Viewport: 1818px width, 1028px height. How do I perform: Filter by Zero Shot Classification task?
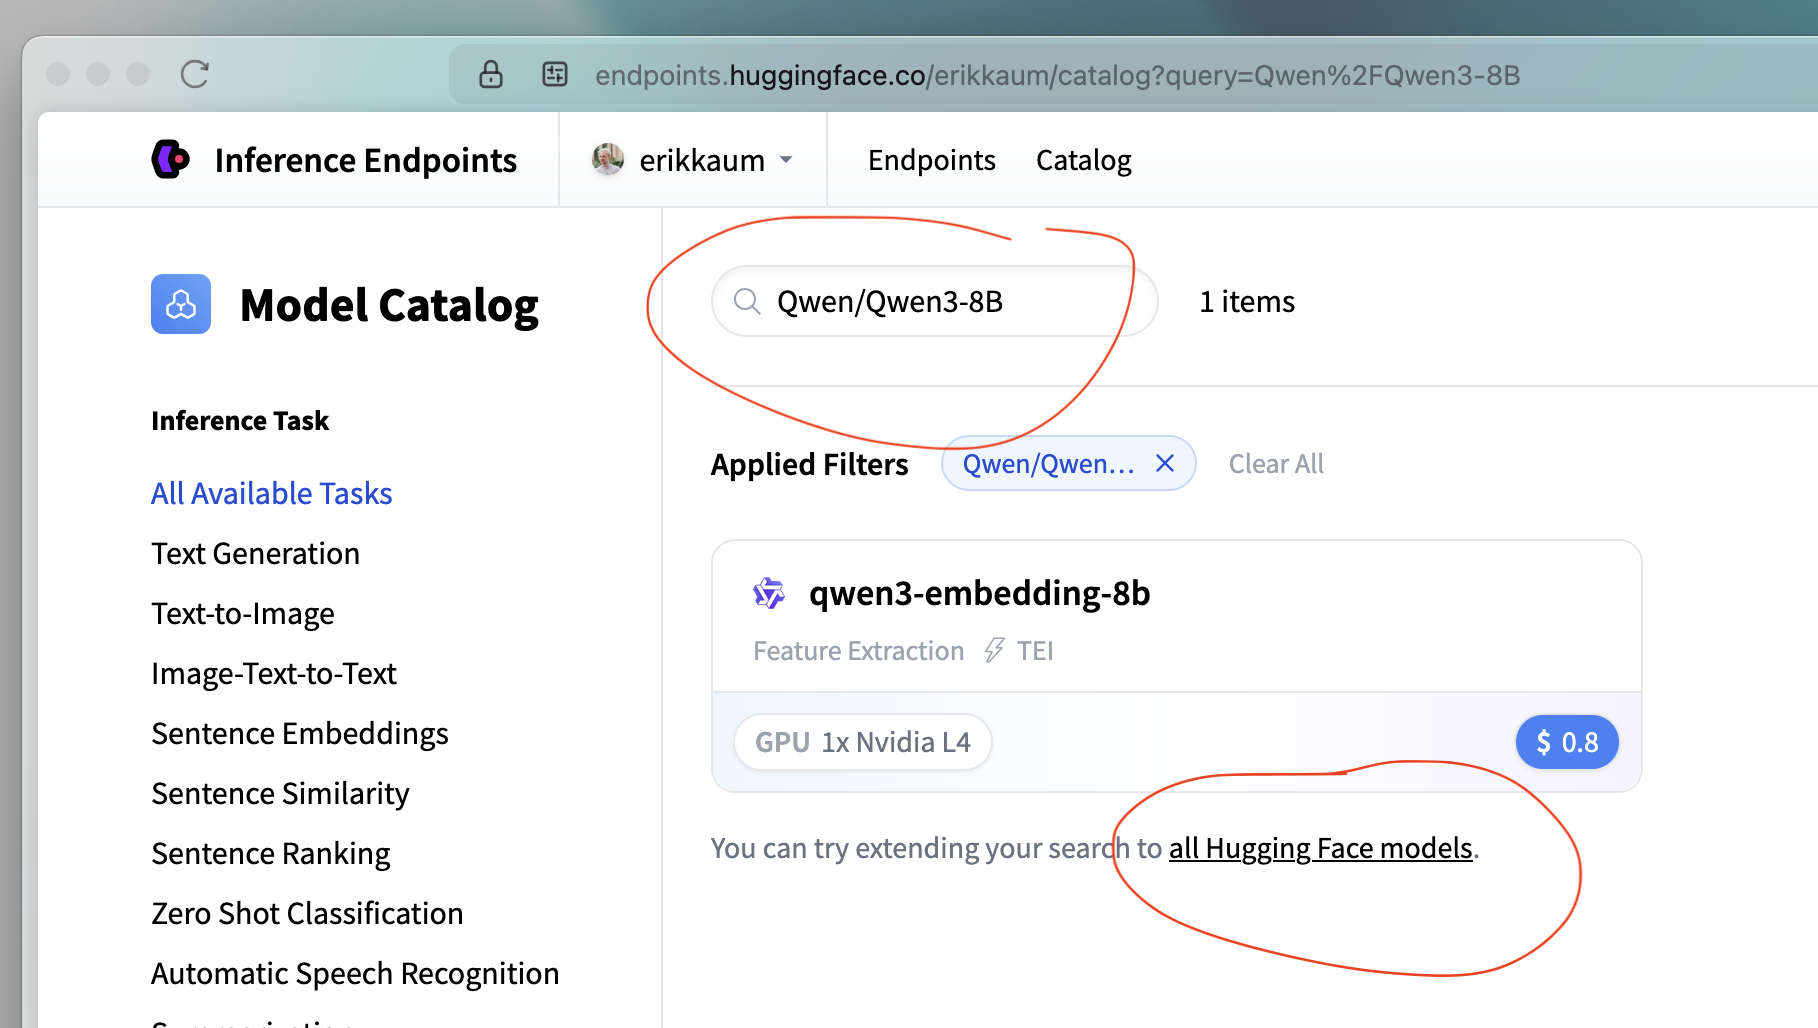[x=307, y=914]
